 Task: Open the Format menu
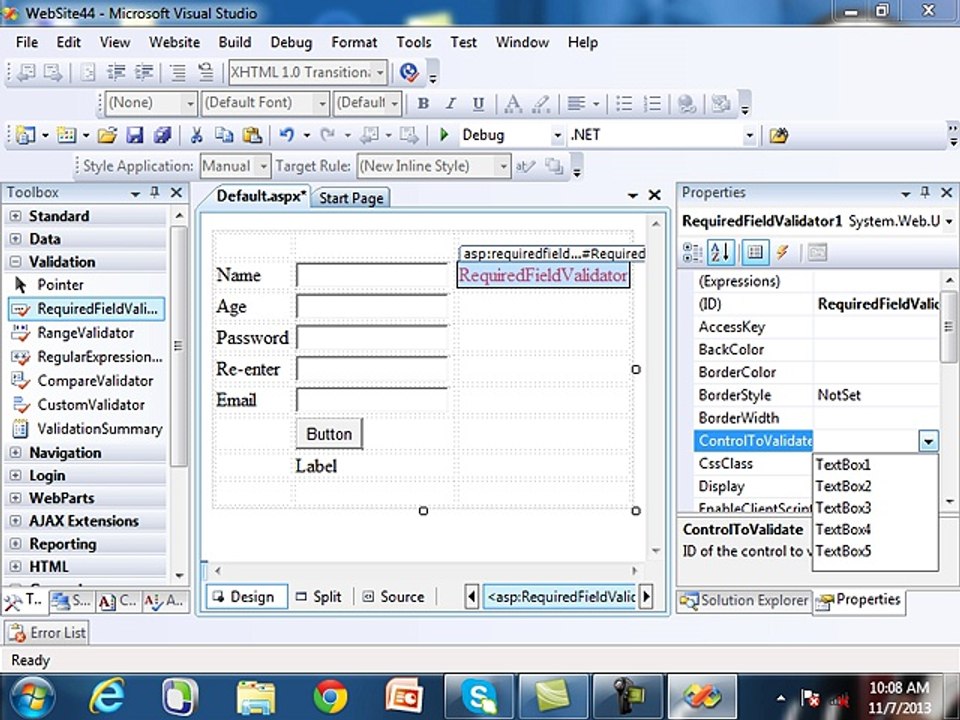(354, 42)
